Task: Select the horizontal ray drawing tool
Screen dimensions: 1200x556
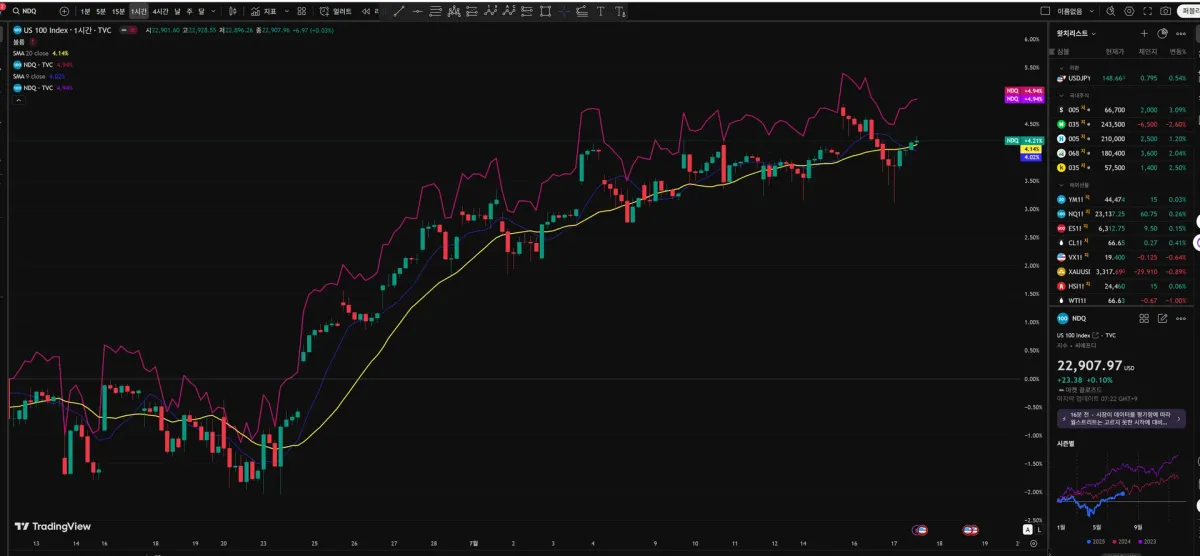Action: pos(419,11)
